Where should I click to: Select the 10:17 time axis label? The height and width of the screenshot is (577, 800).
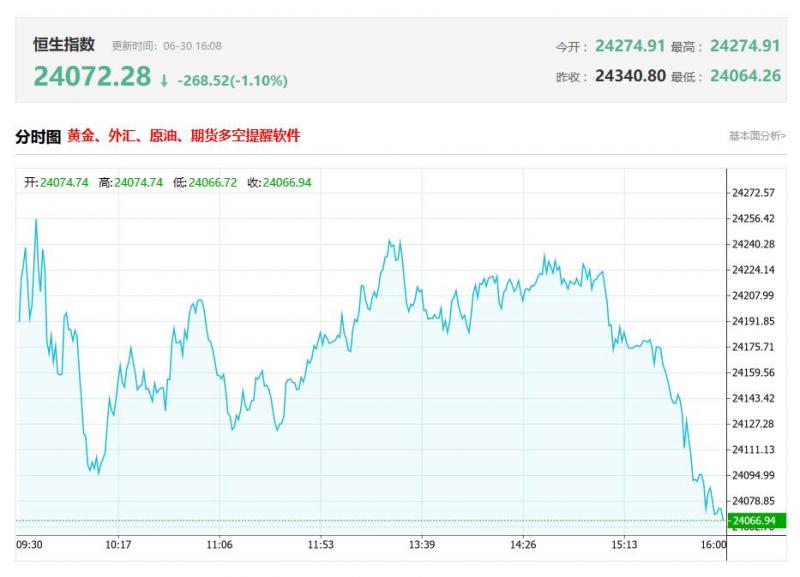tap(118, 545)
